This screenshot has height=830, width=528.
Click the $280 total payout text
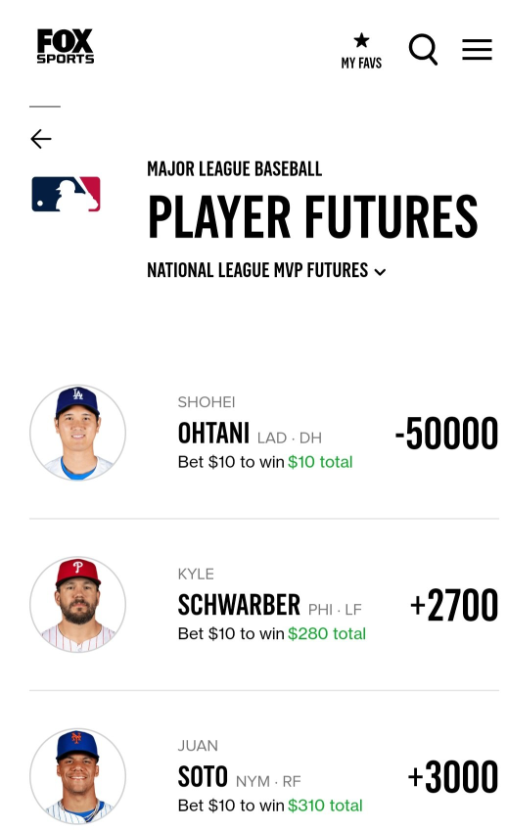327,634
